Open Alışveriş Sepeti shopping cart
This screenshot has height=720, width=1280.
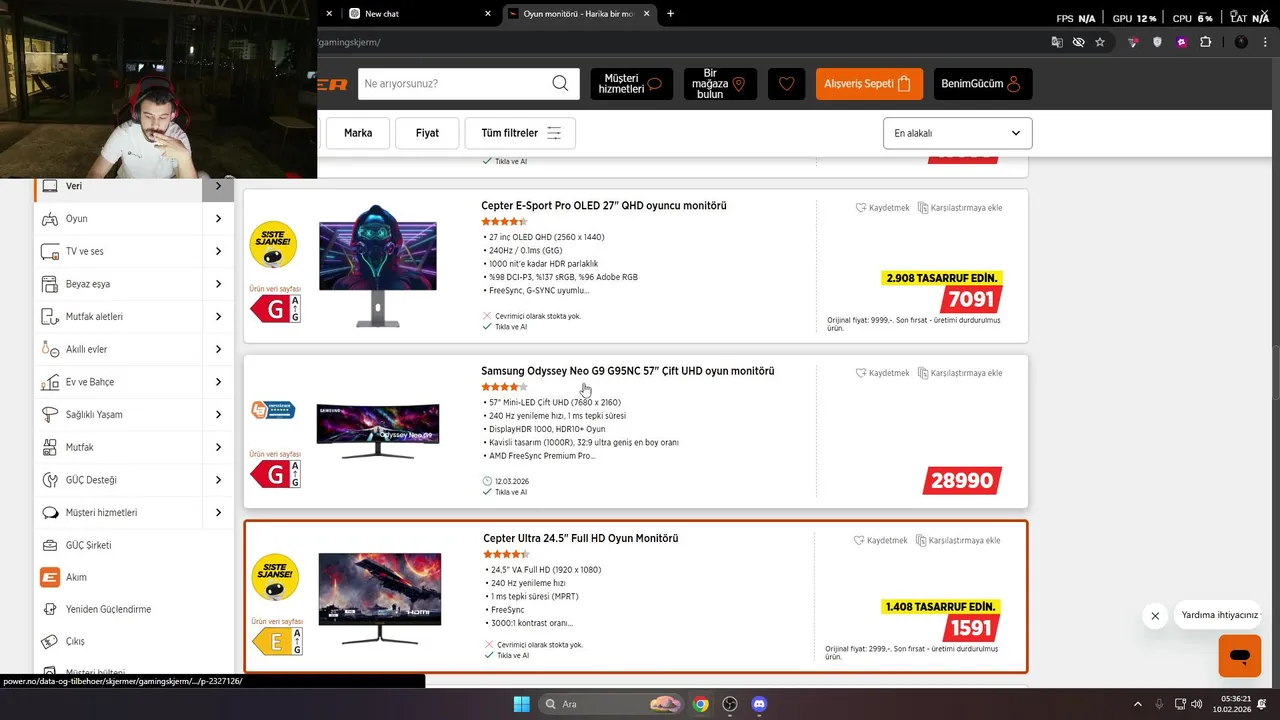[869, 84]
